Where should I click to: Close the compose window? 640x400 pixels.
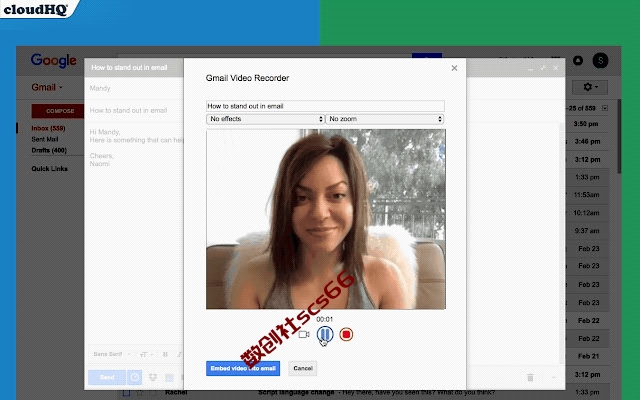pos(556,68)
